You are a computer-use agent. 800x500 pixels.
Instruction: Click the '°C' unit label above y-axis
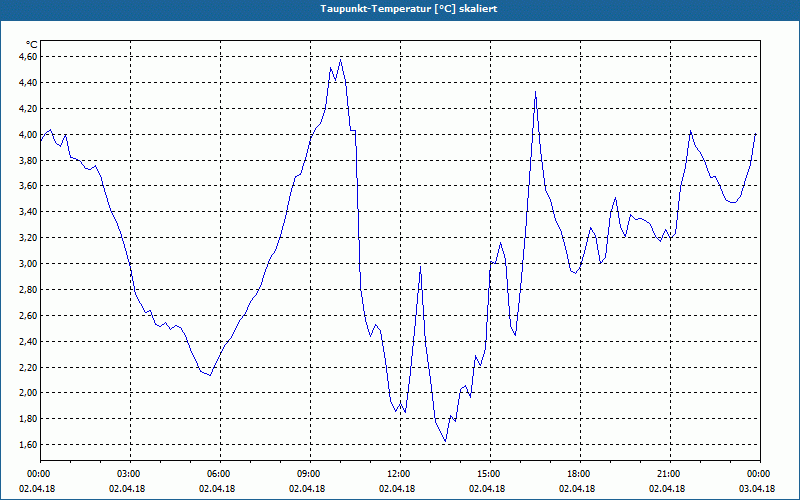coord(31,45)
